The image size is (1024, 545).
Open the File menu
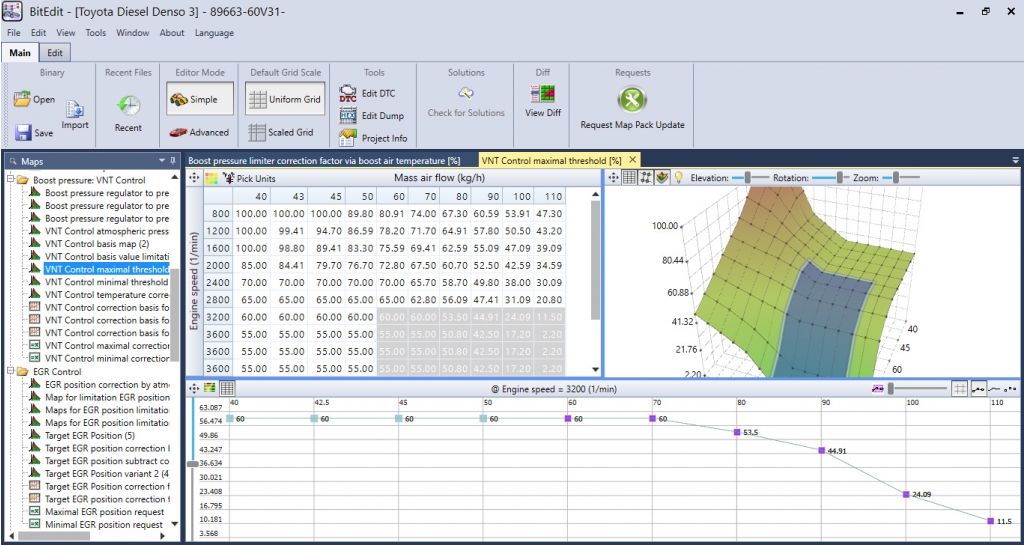(x=14, y=33)
